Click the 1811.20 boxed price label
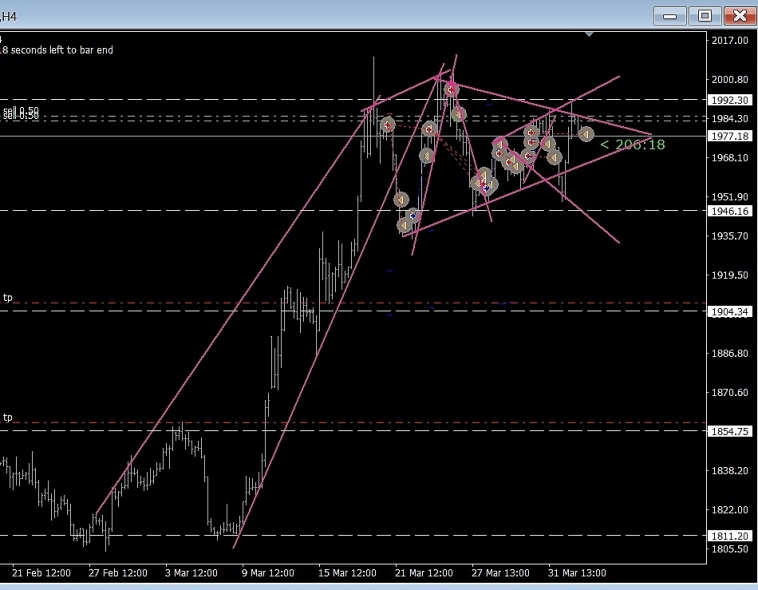The width and height of the screenshot is (758, 590). click(730, 536)
